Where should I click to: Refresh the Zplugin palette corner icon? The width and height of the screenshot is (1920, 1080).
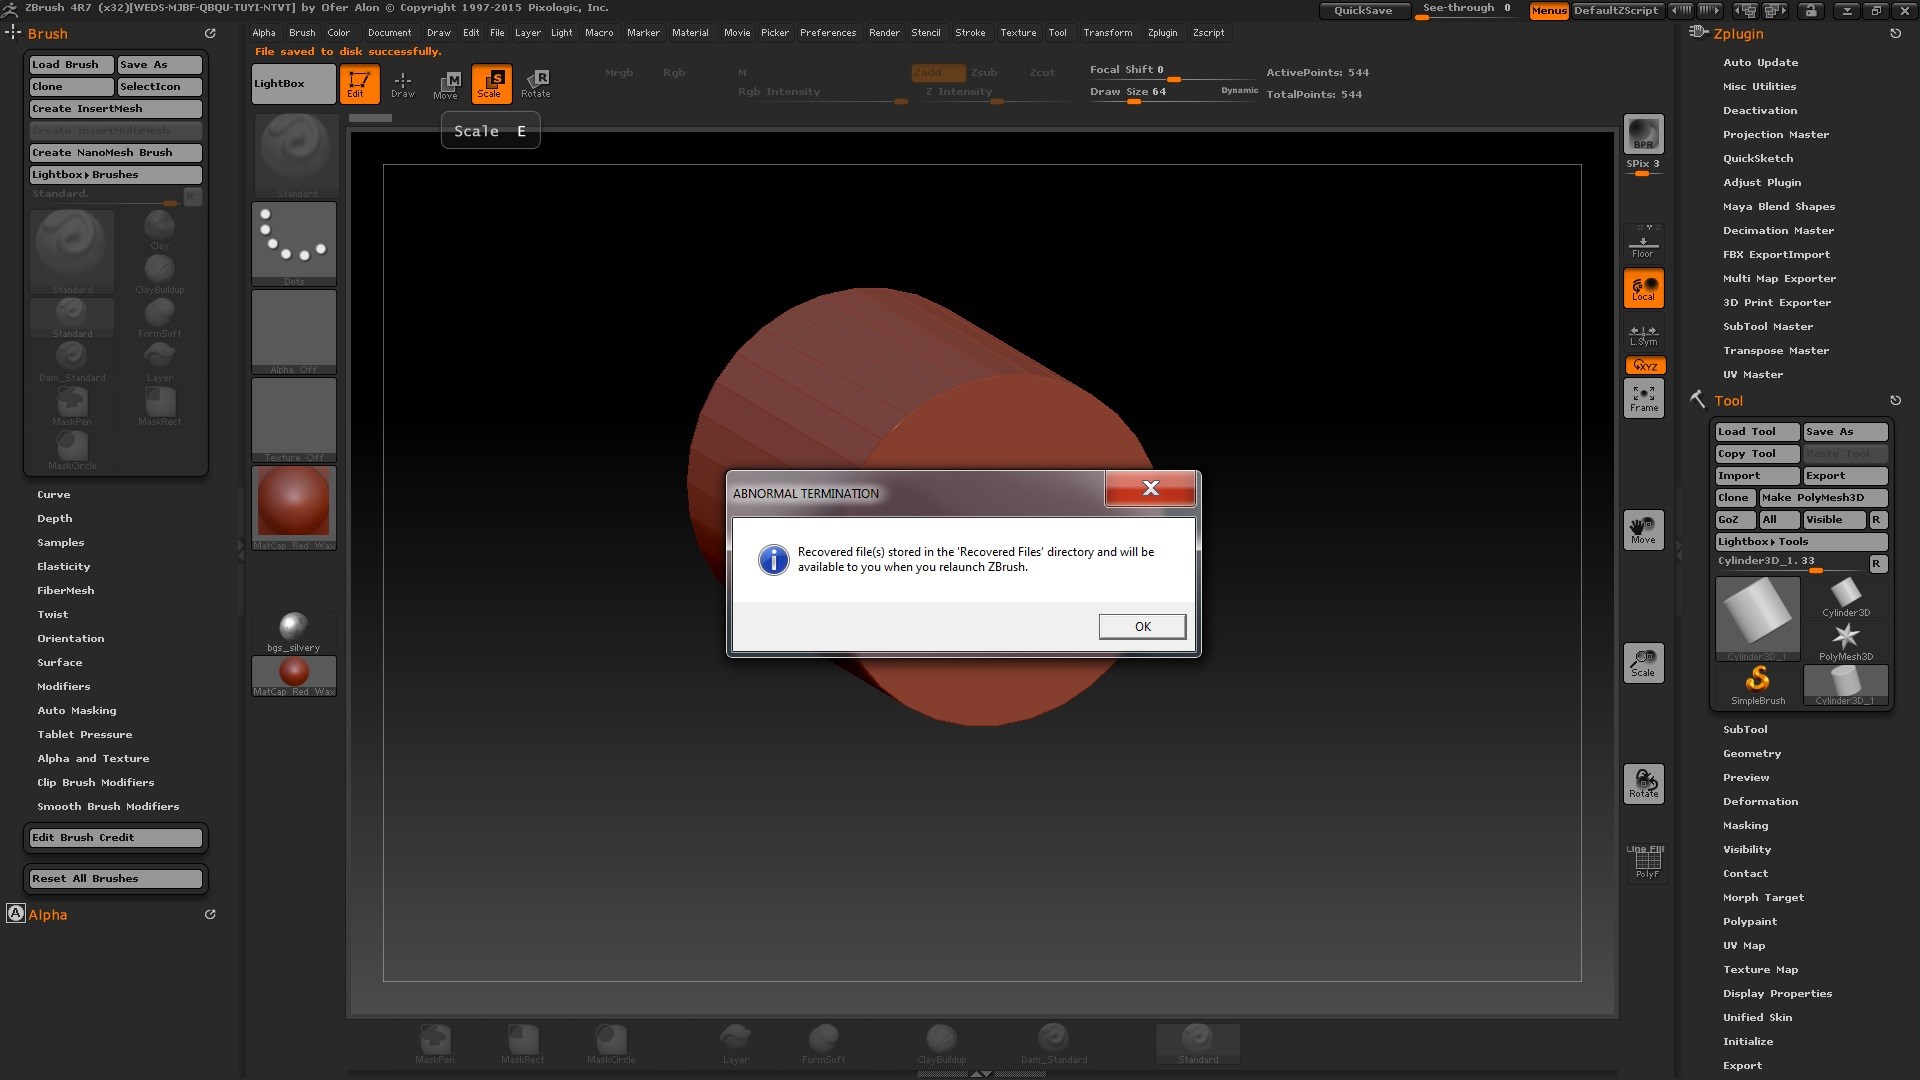(x=1895, y=33)
